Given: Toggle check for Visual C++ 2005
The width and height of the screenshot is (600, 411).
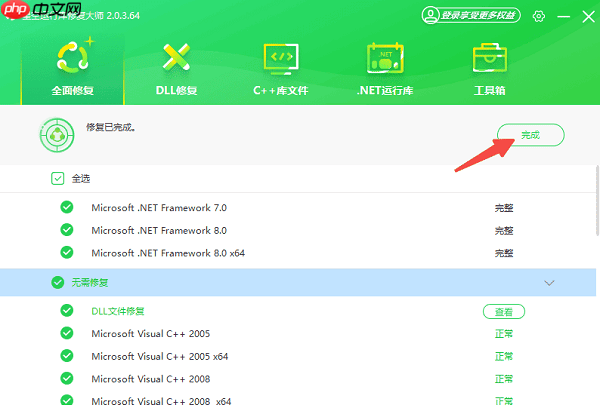Looking at the screenshot, I should pyautogui.click(x=67, y=333).
